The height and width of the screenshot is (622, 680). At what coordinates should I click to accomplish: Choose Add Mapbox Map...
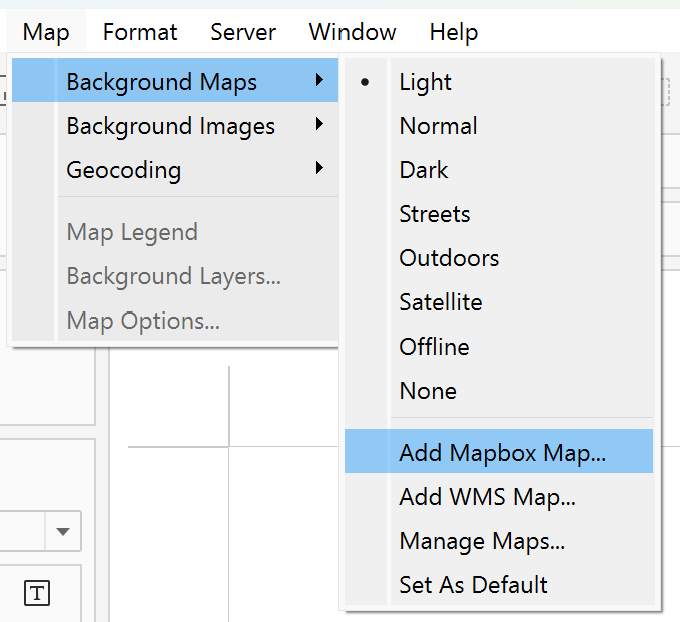[499, 451]
